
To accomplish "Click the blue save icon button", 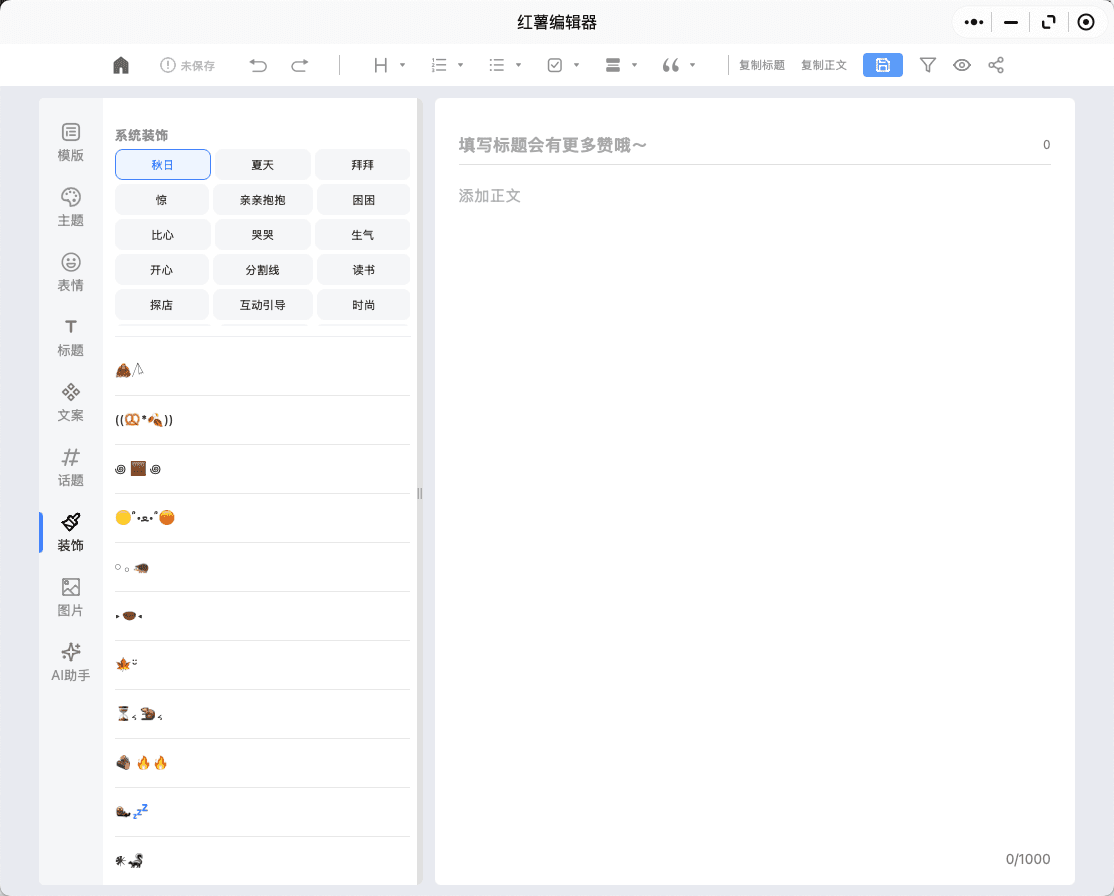I will 882,65.
